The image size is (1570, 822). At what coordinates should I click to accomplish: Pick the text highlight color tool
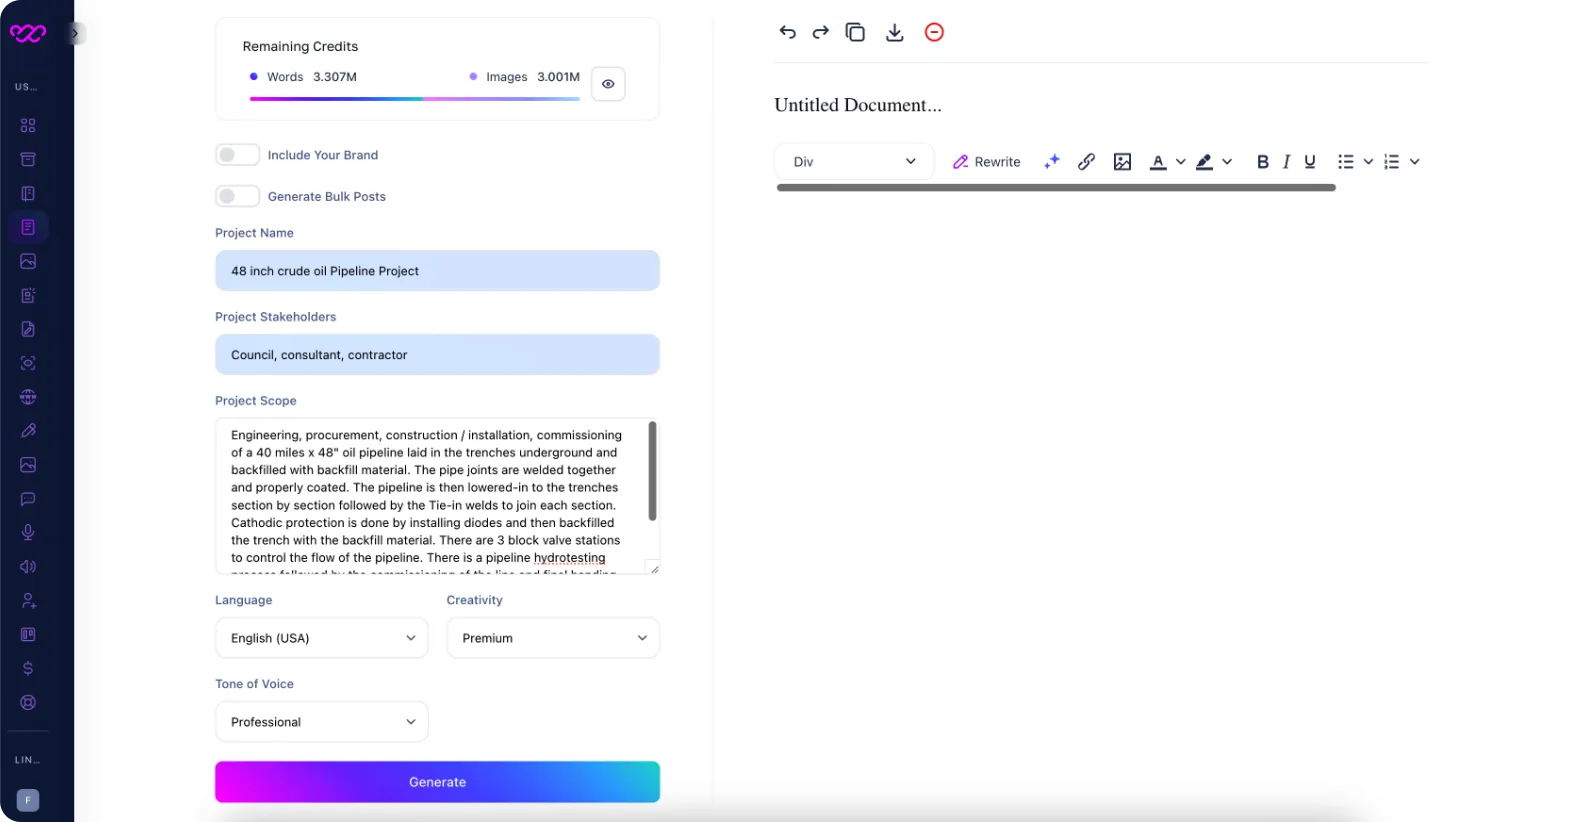tap(1204, 161)
